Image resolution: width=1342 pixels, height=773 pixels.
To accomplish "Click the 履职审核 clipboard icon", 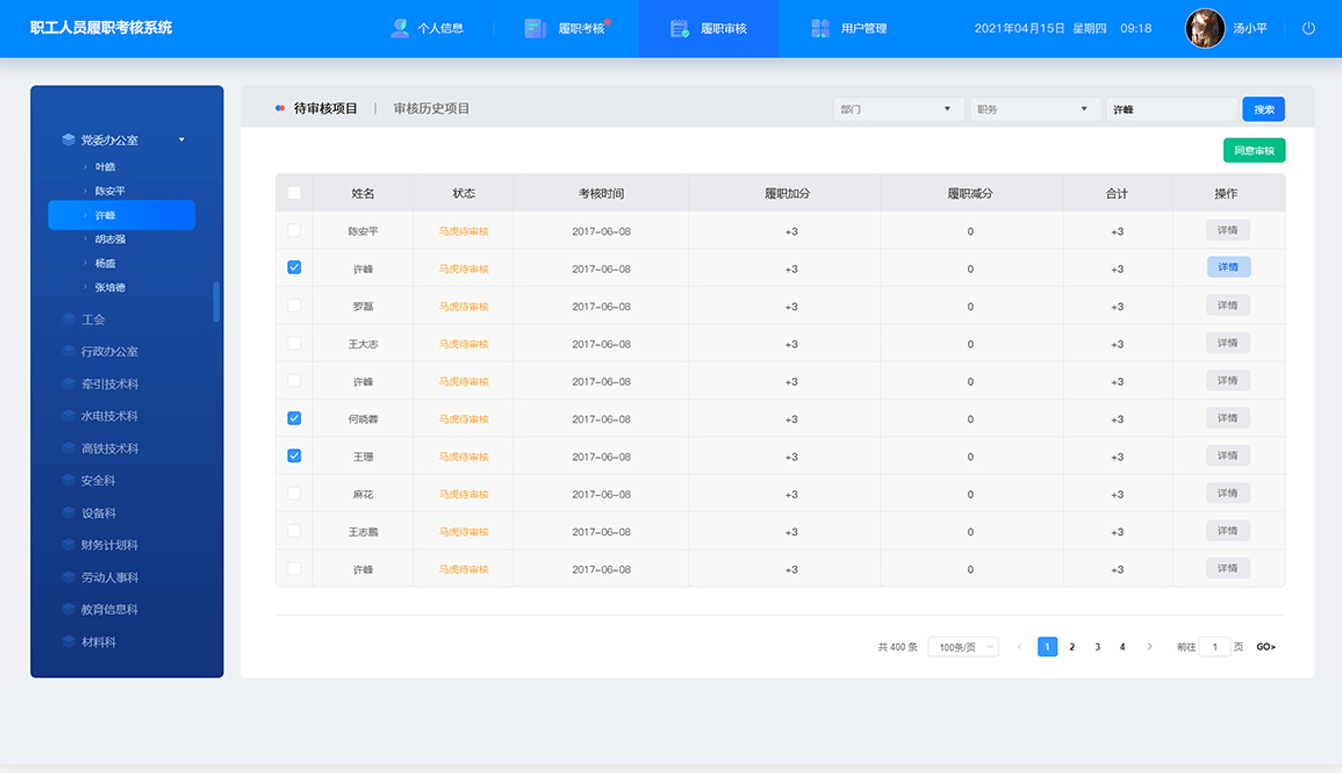I will [x=680, y=28].
